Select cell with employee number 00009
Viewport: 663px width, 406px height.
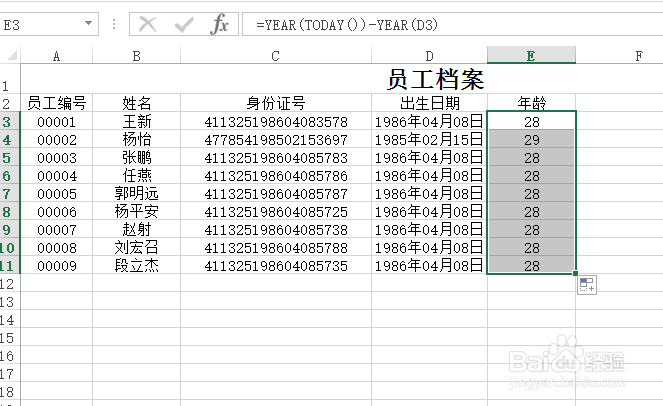coord(57,266)
